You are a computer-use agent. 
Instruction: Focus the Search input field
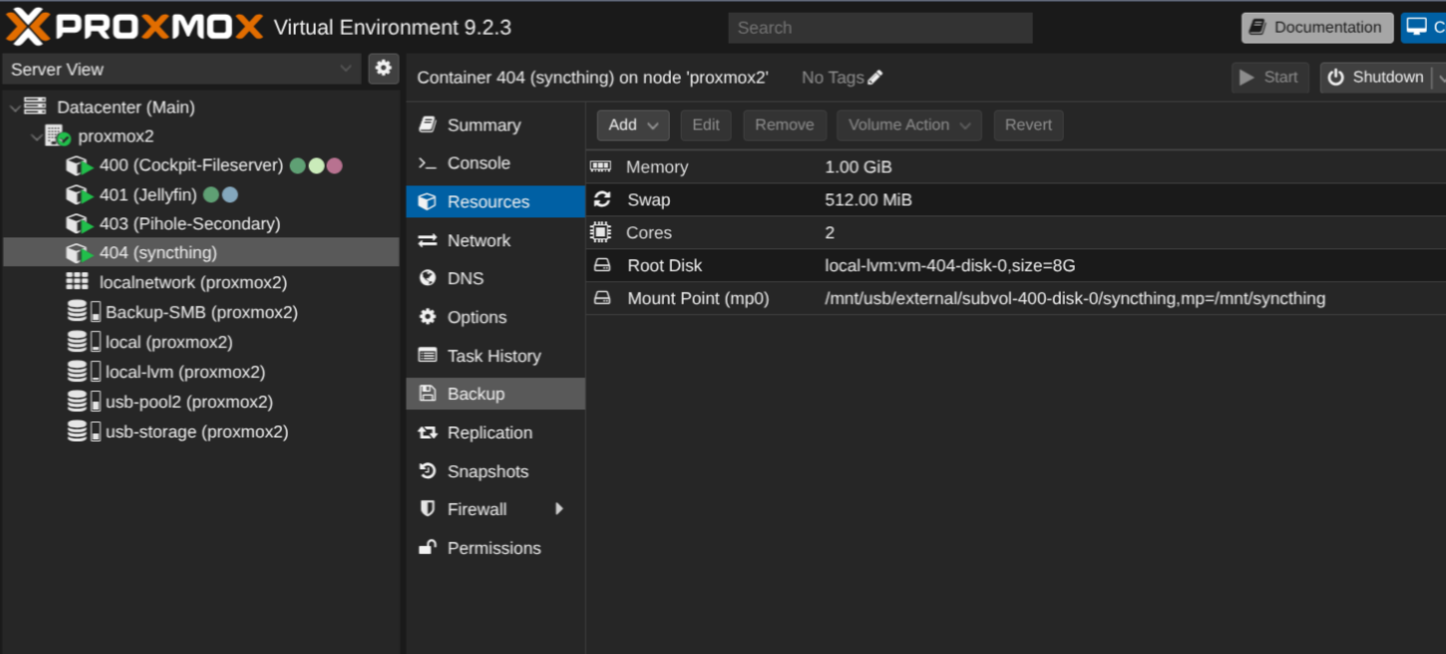tap(880, 28)
